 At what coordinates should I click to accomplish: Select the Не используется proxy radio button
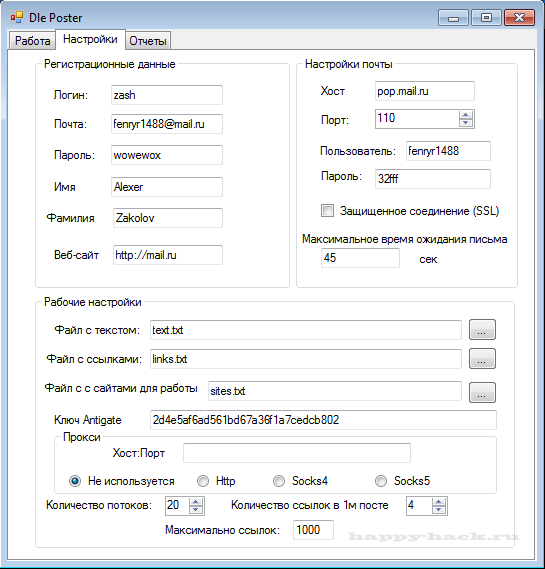[x=75, y=481]
